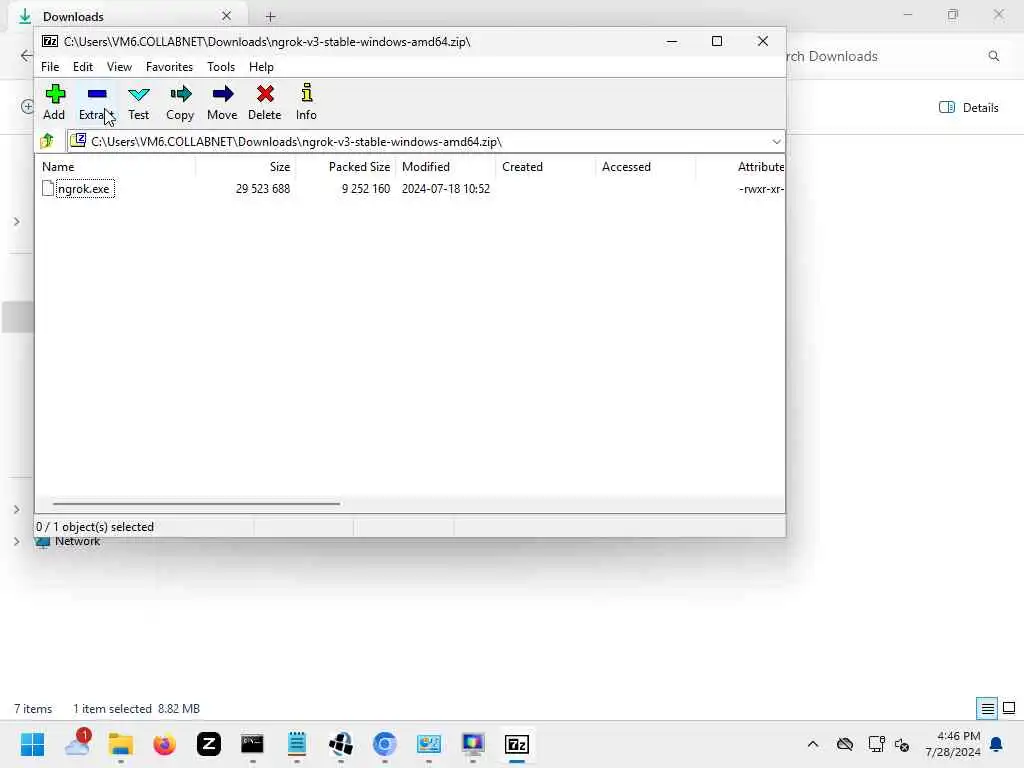Switch Explorer to large thumbnails view
The height and width of the screenshot is (768, 1024).
tap(1009, 708)
